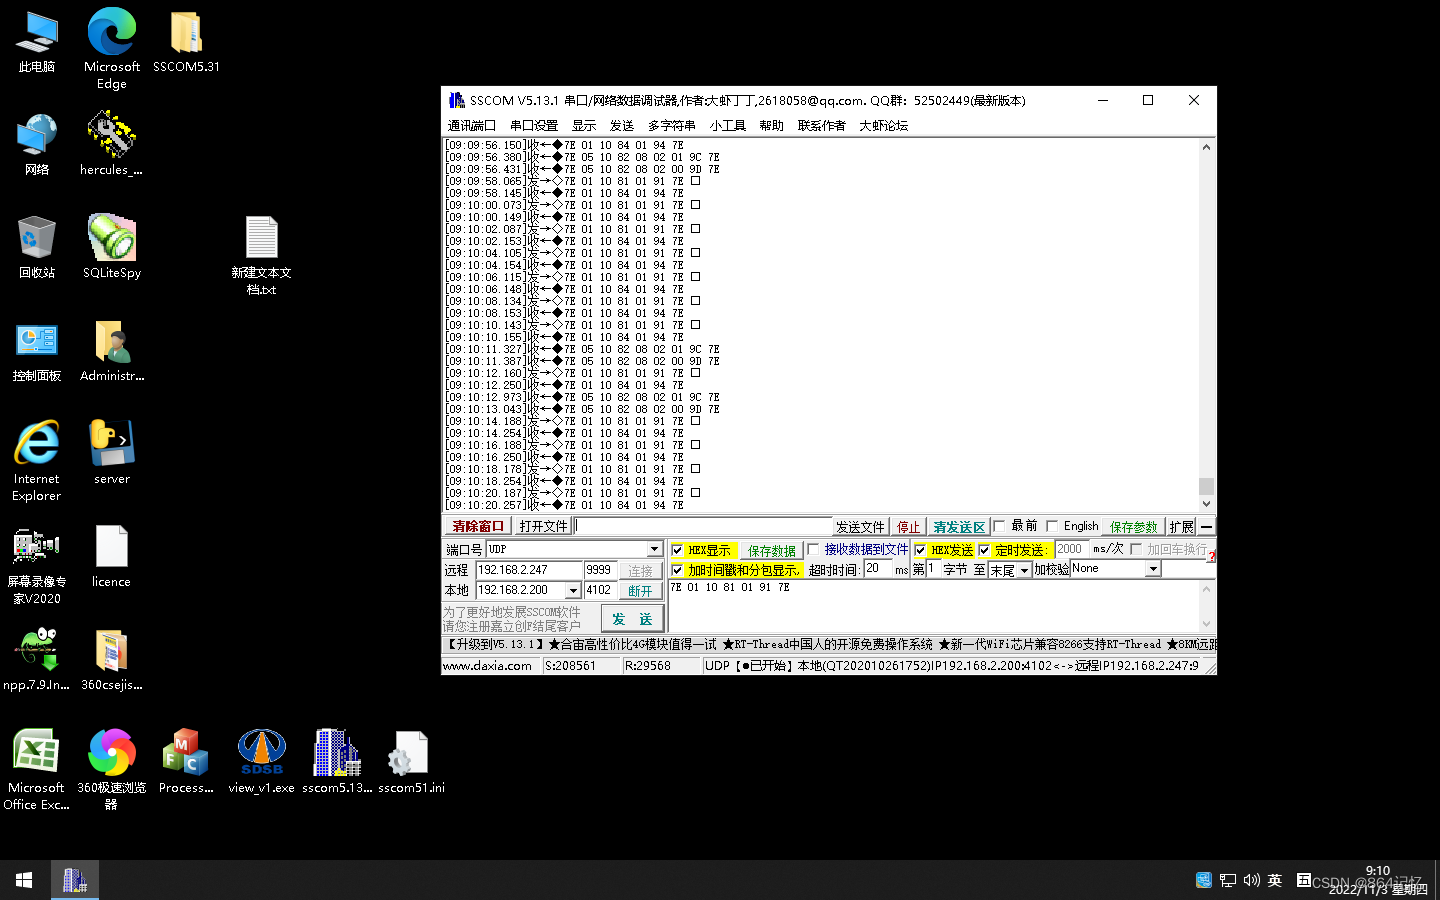1440x900 pixels.
Task: Select the sscom51.ini file icon
Action: pyautogui.click(x=411, y=761)
